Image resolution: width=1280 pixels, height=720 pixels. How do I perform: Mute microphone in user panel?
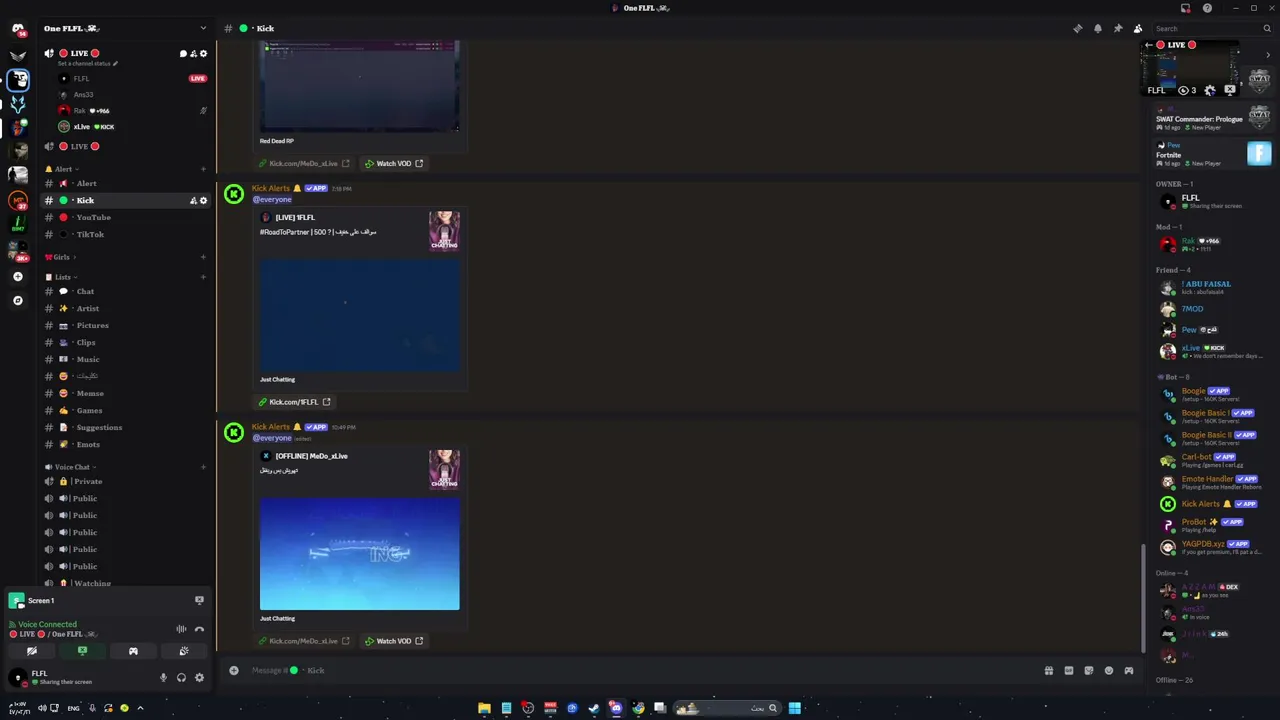tap(163, 678)
